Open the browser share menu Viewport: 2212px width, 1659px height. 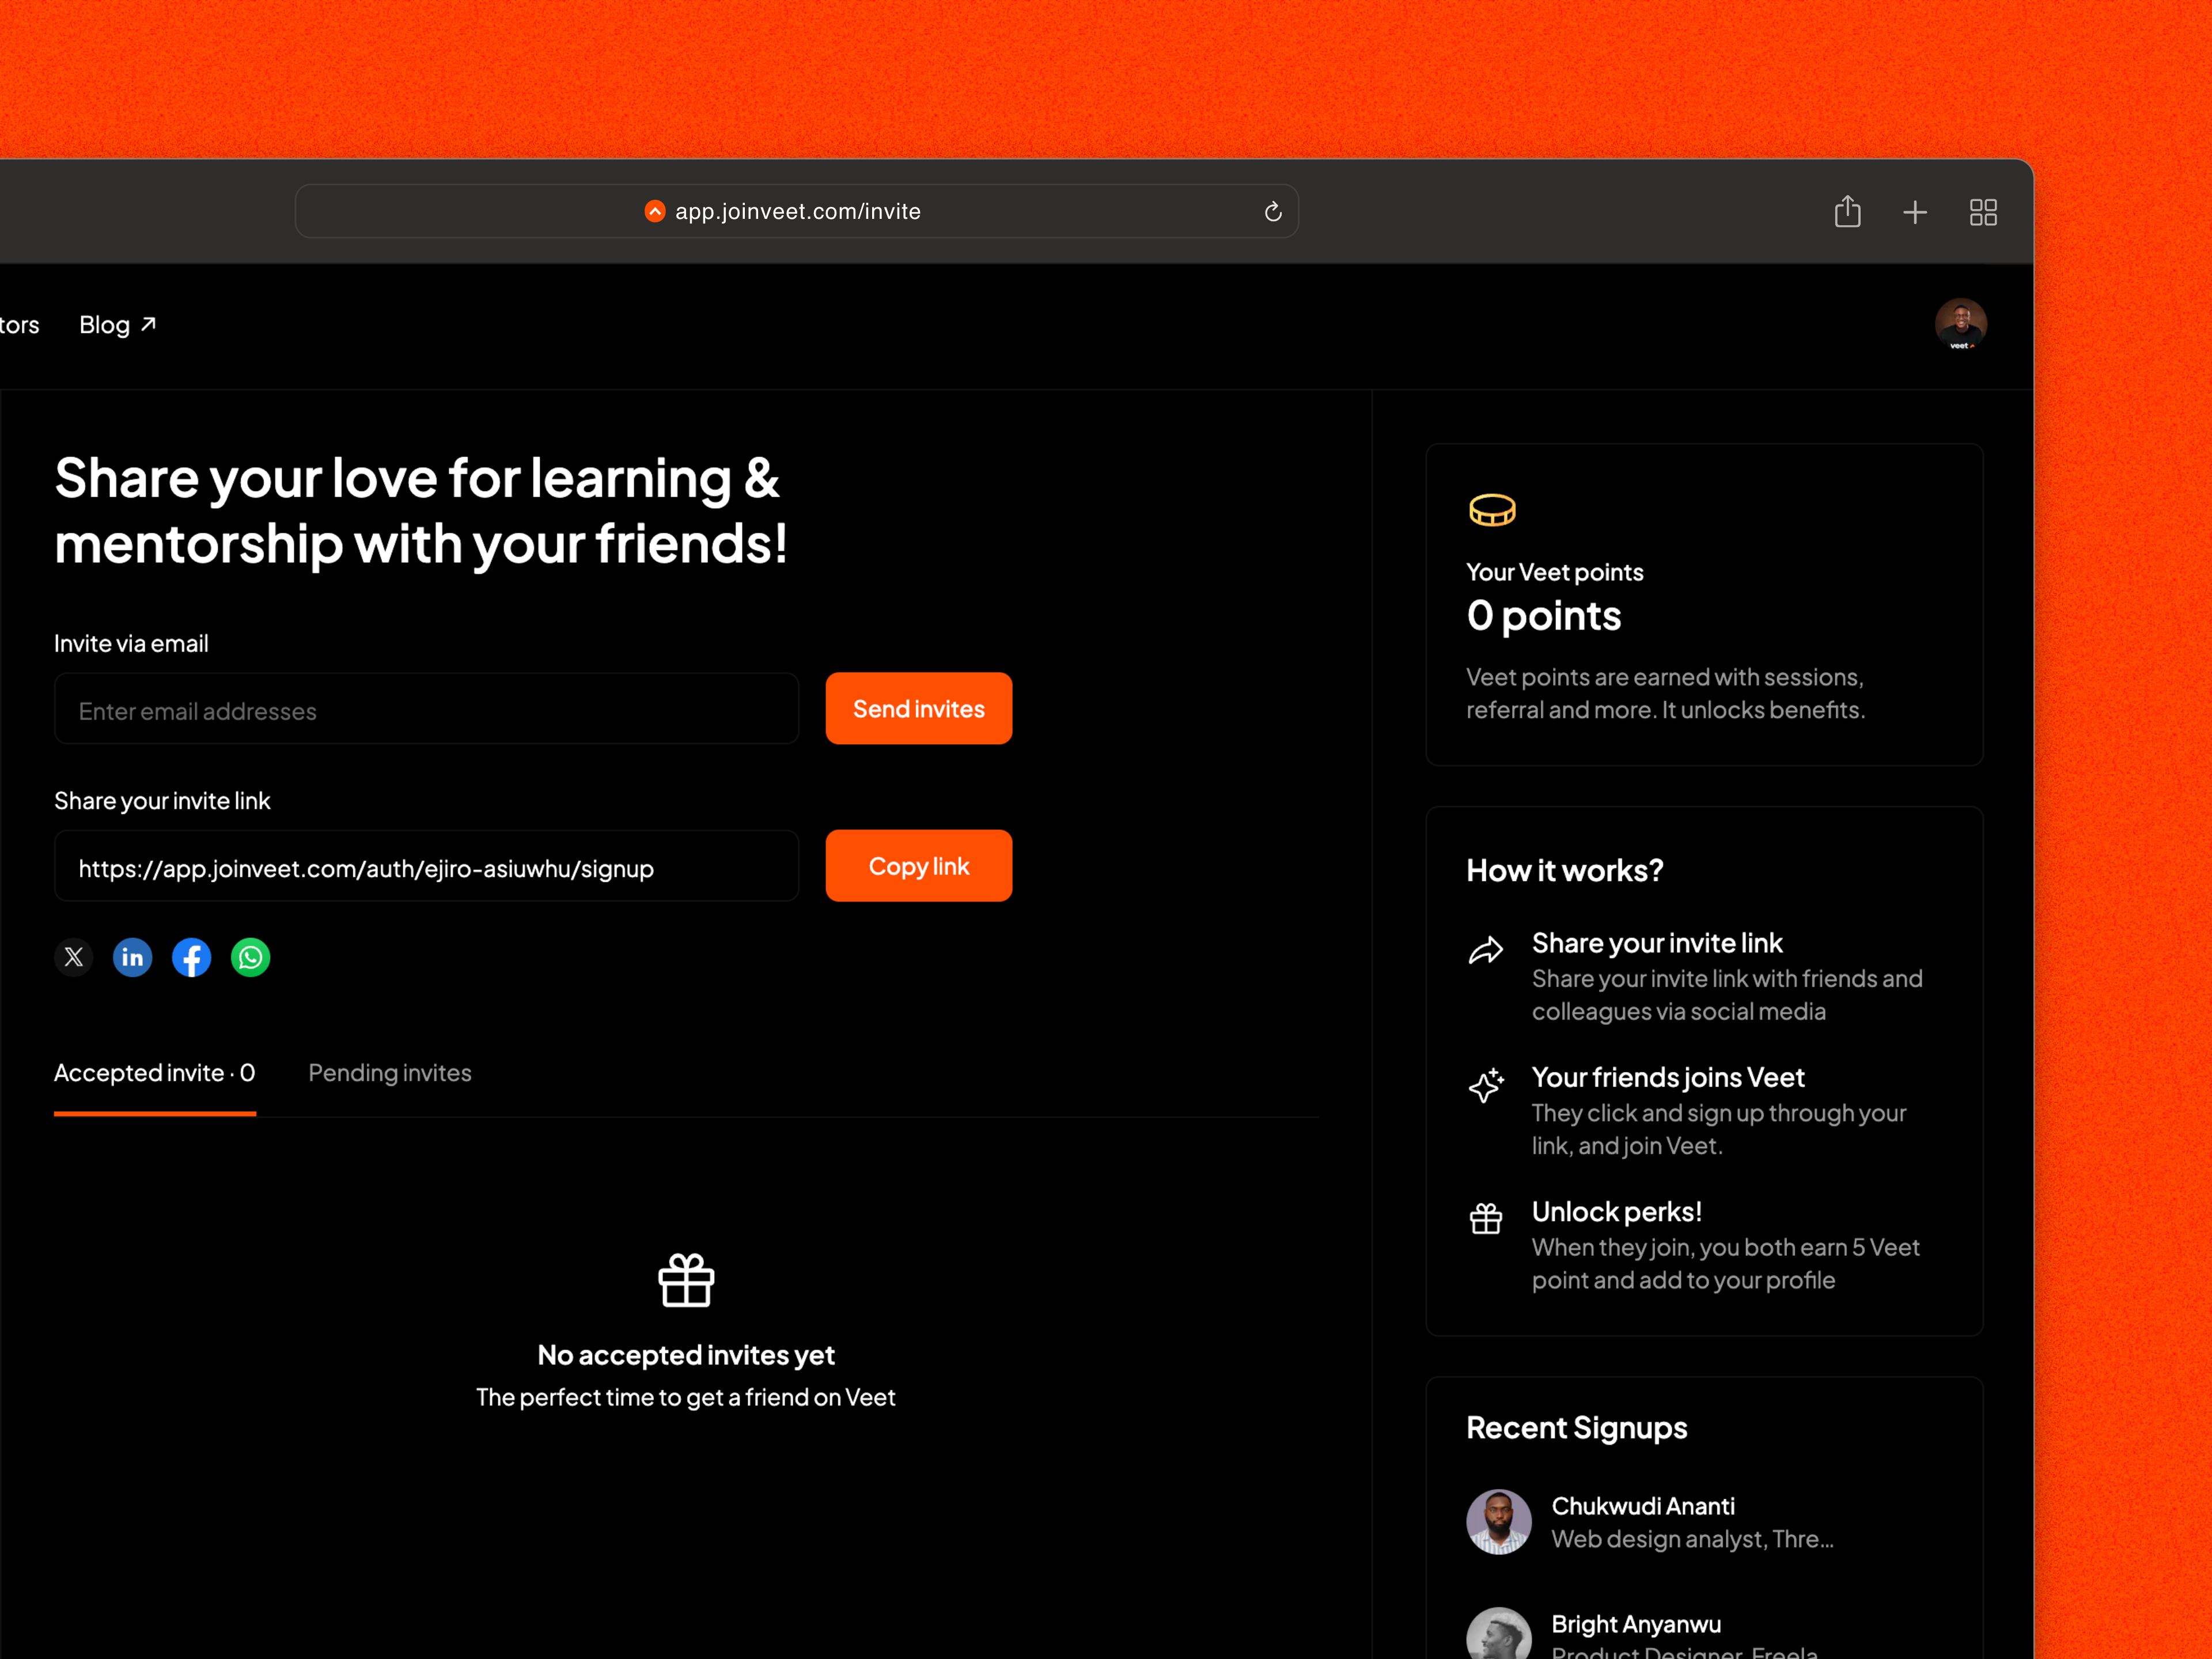[x=1847, y=211]
